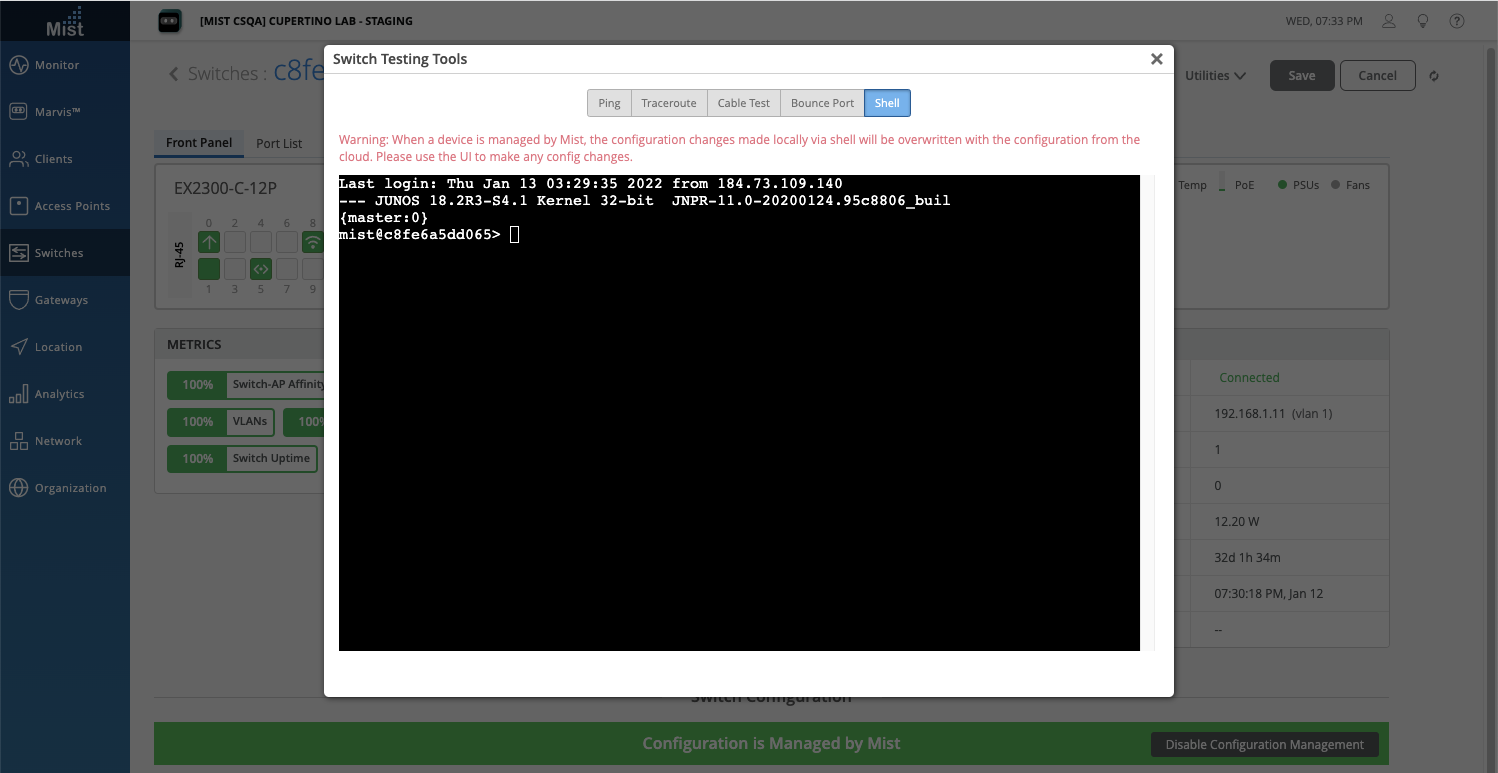Viewport: 1498px width, 773px height.
Task: Close the Switch Testing Tools dialog
Action: click(1156, 59)
